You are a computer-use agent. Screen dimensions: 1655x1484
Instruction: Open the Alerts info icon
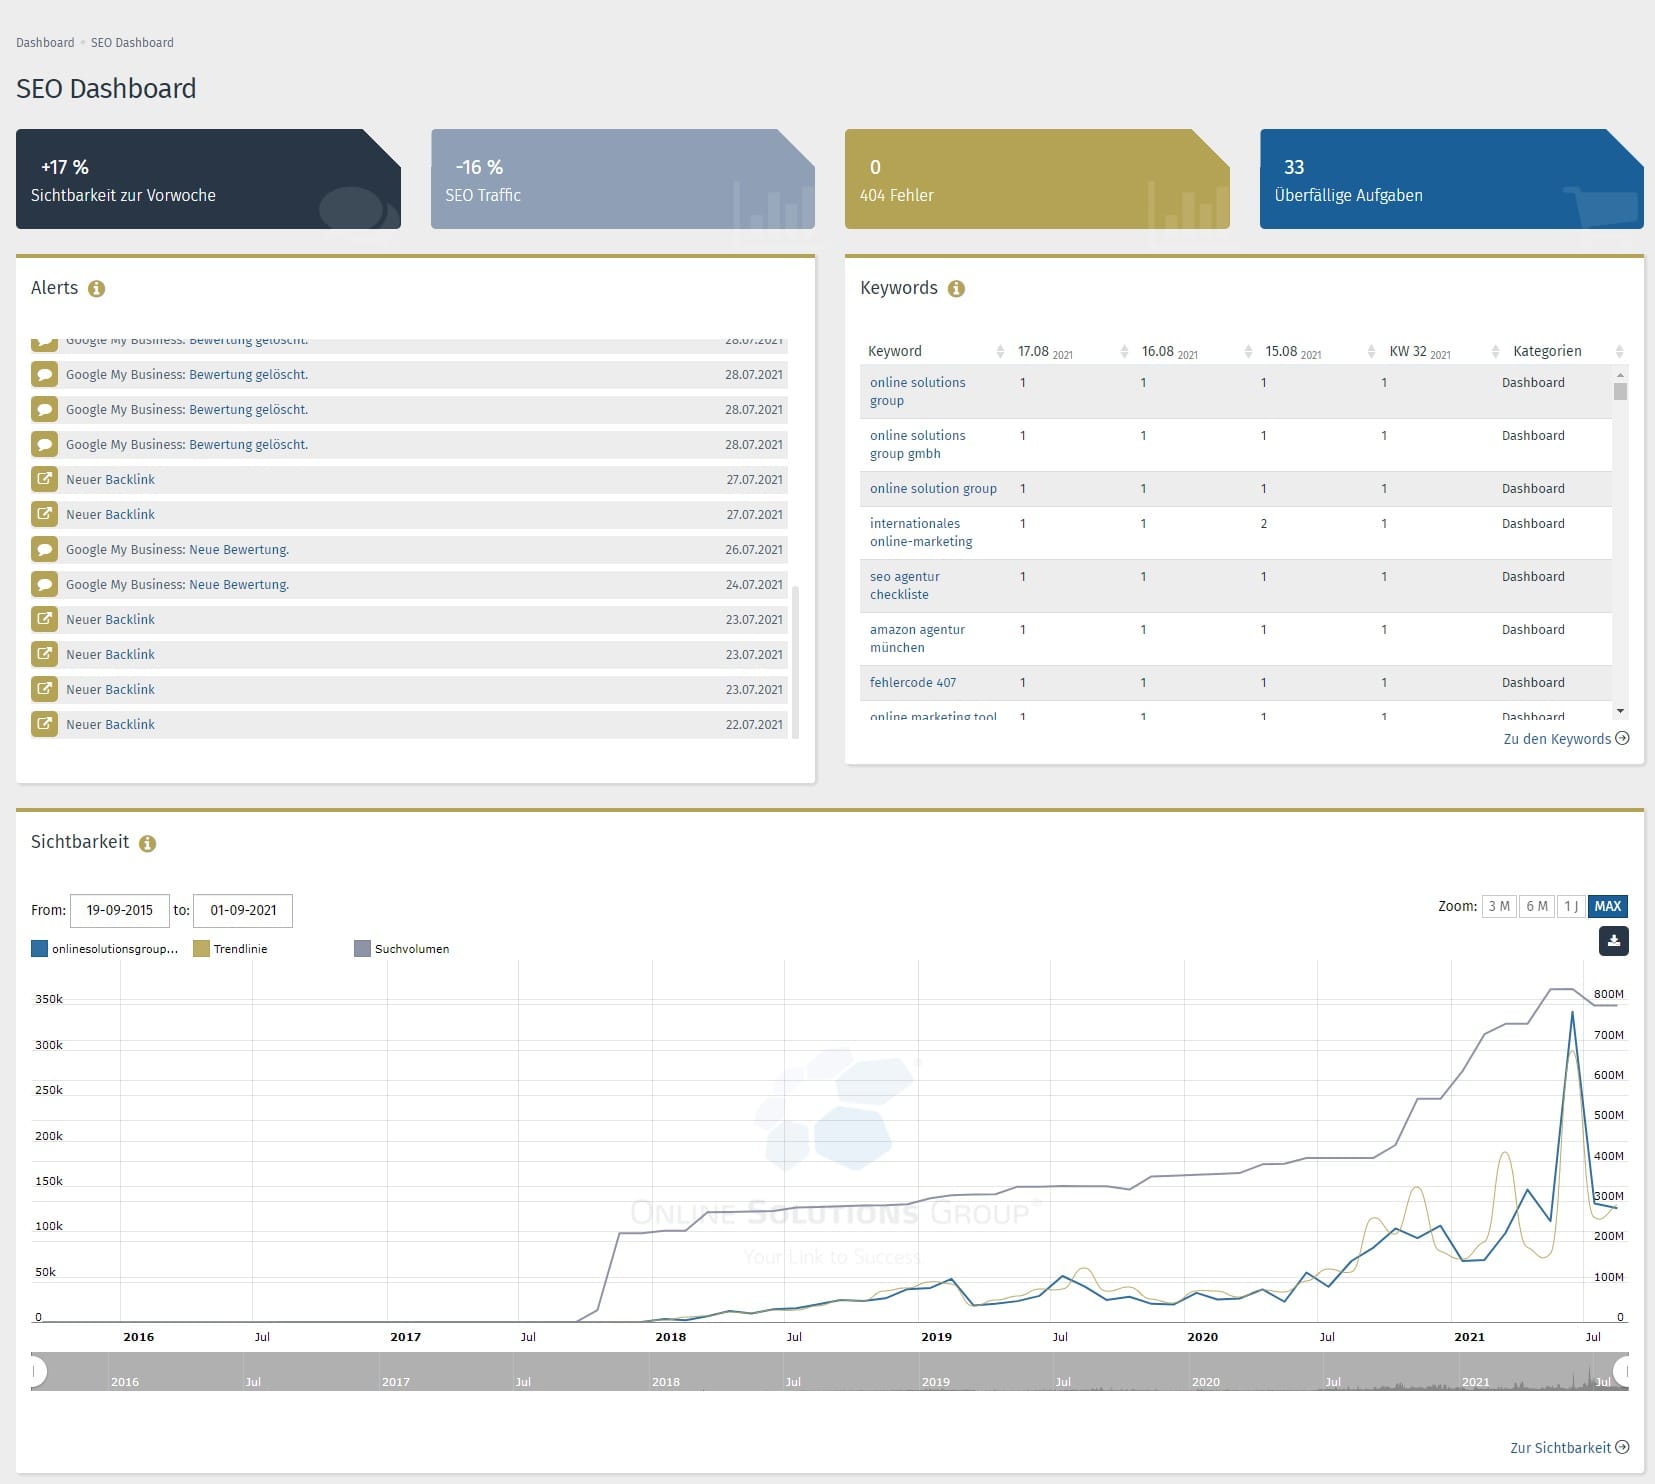pos(96,289)
